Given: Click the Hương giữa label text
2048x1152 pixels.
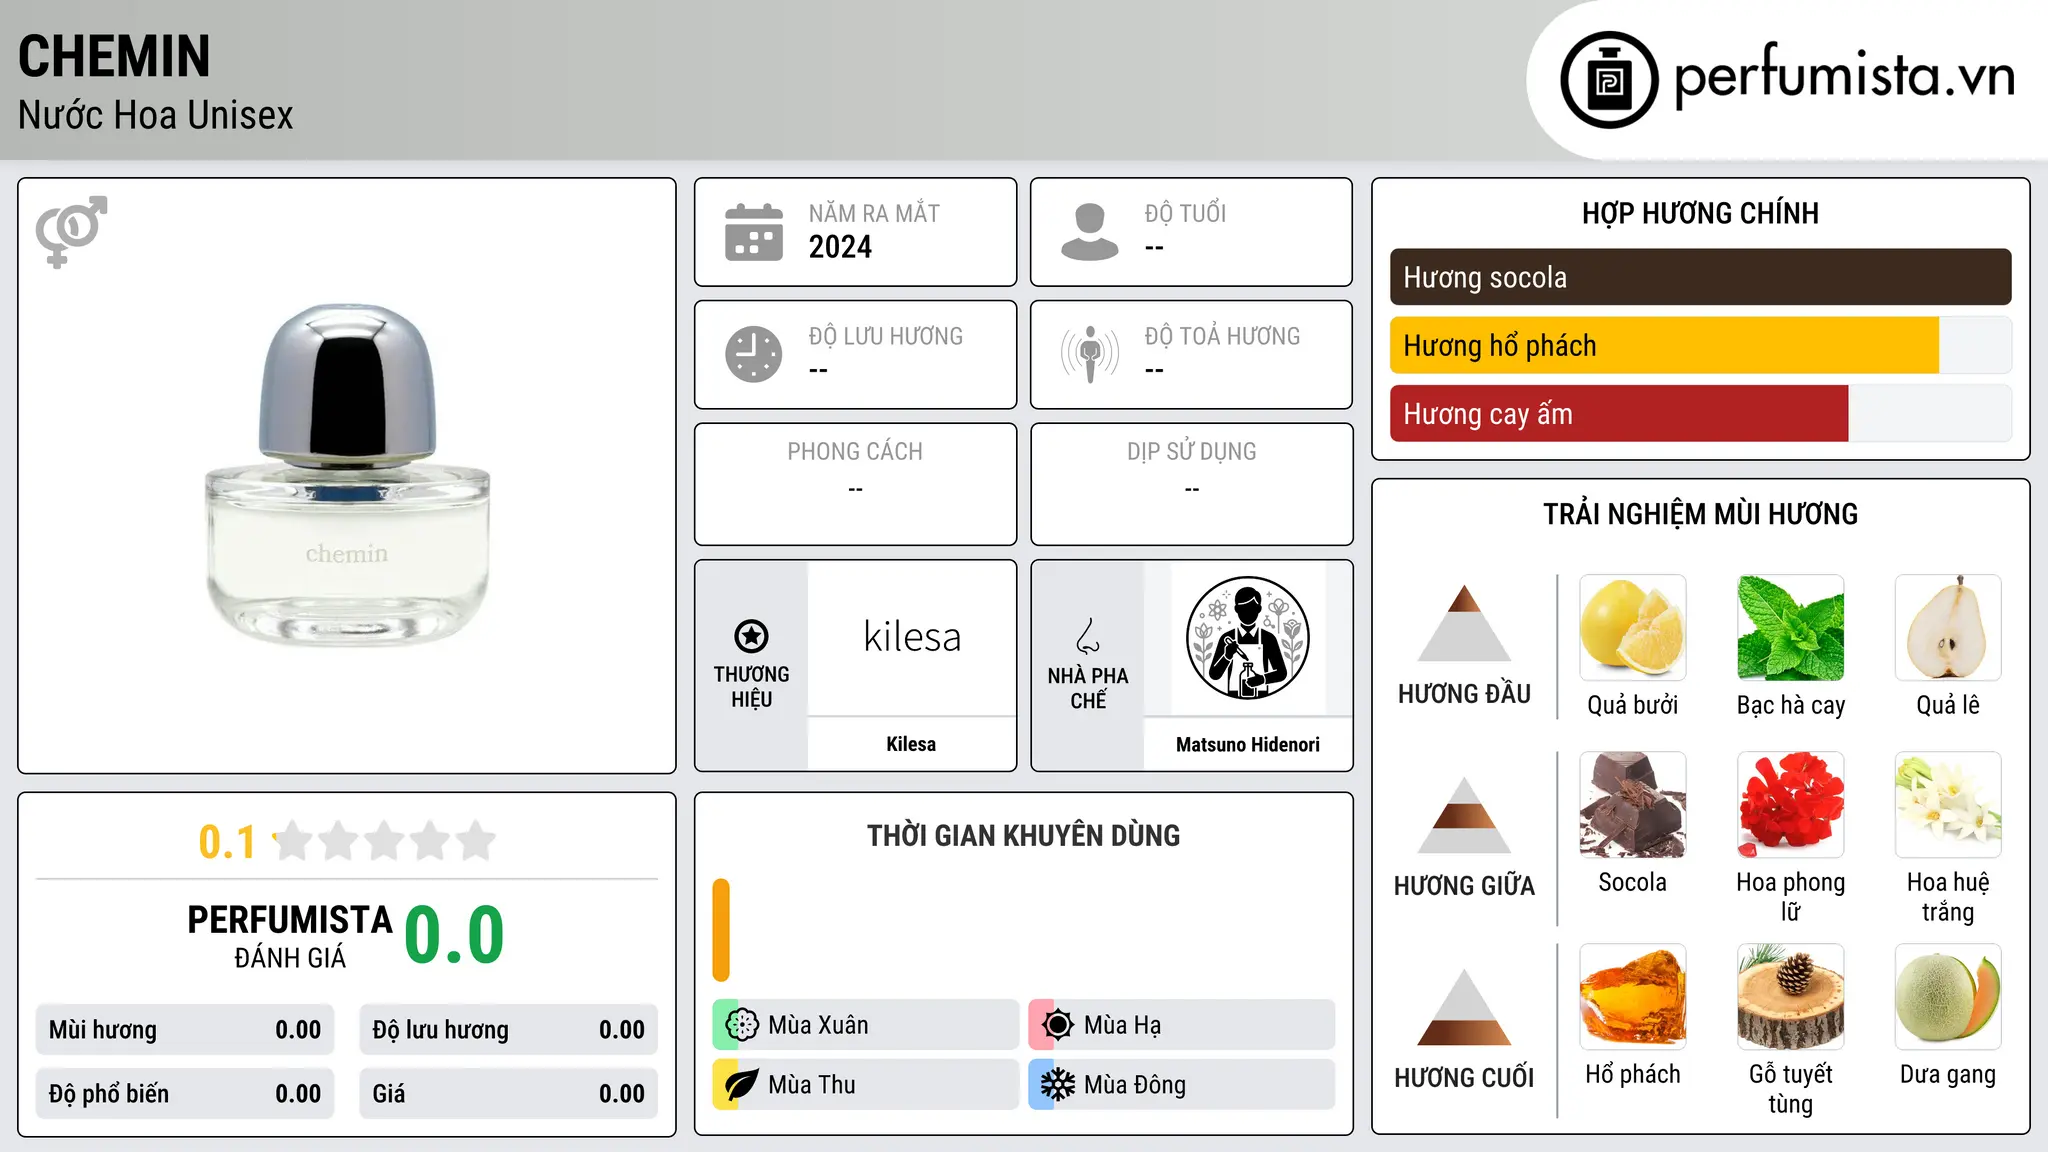Looking at the screenshot, I should (1464, 886).
